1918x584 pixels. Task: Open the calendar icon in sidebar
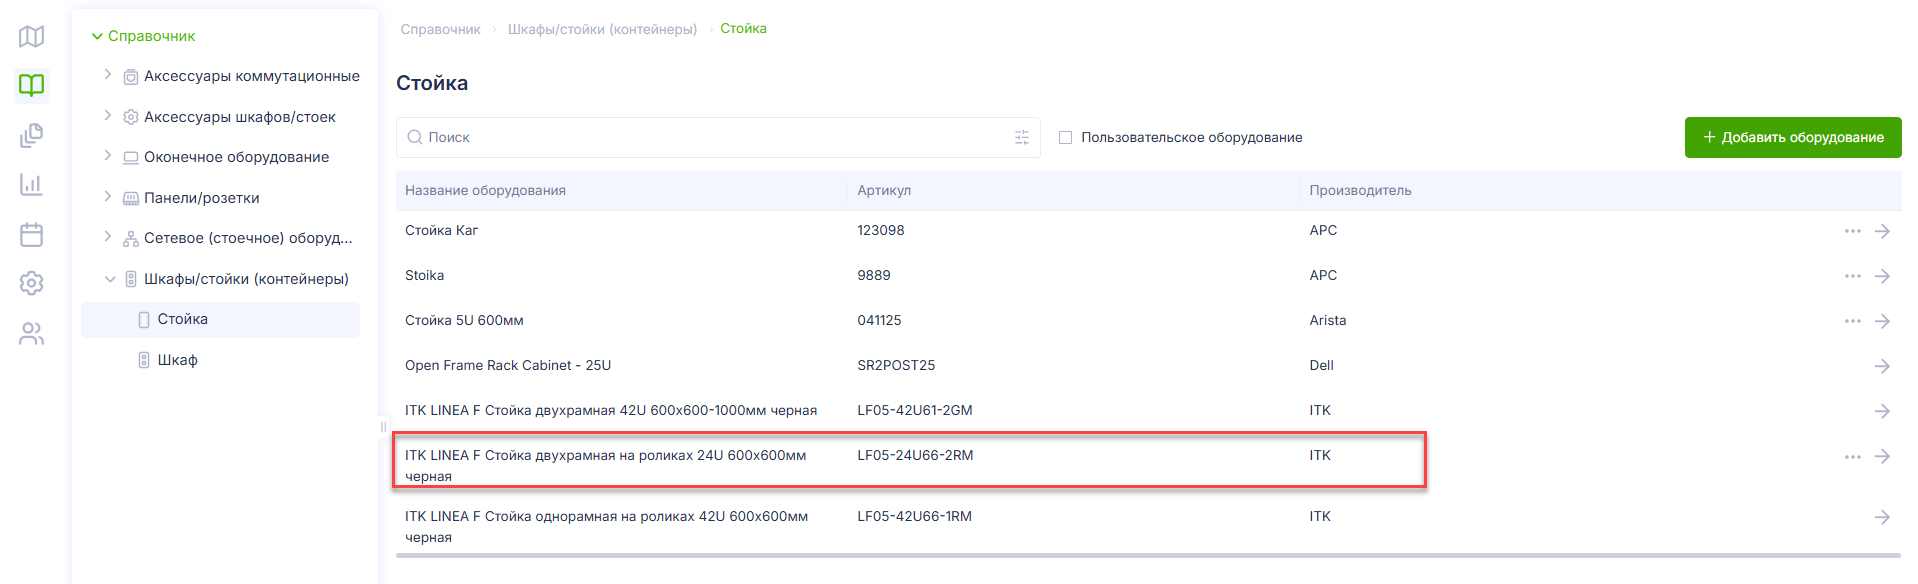tap(32, 234)
